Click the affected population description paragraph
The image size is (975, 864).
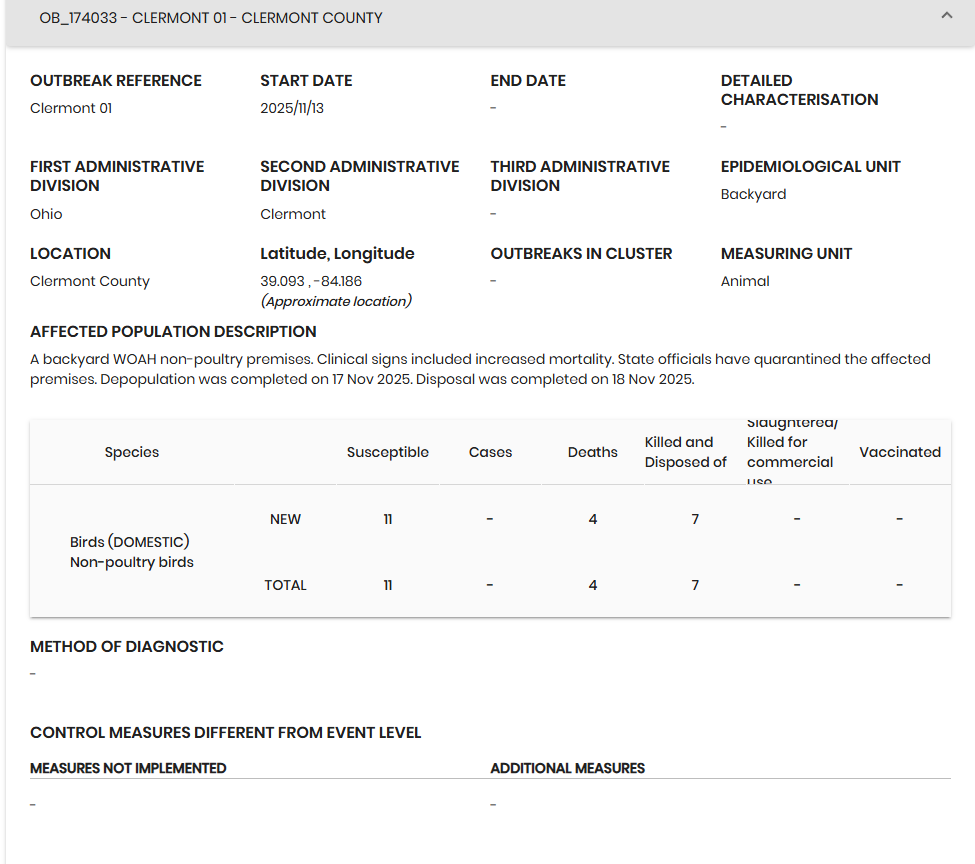click(480, 369)
